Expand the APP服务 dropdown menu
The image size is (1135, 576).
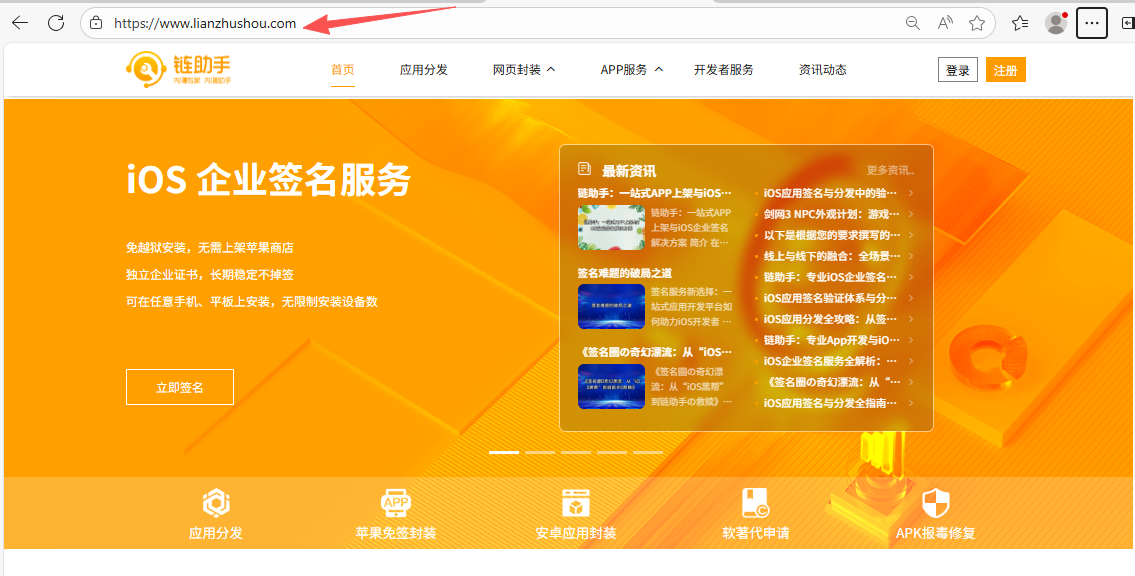click(x=631, y=70)
